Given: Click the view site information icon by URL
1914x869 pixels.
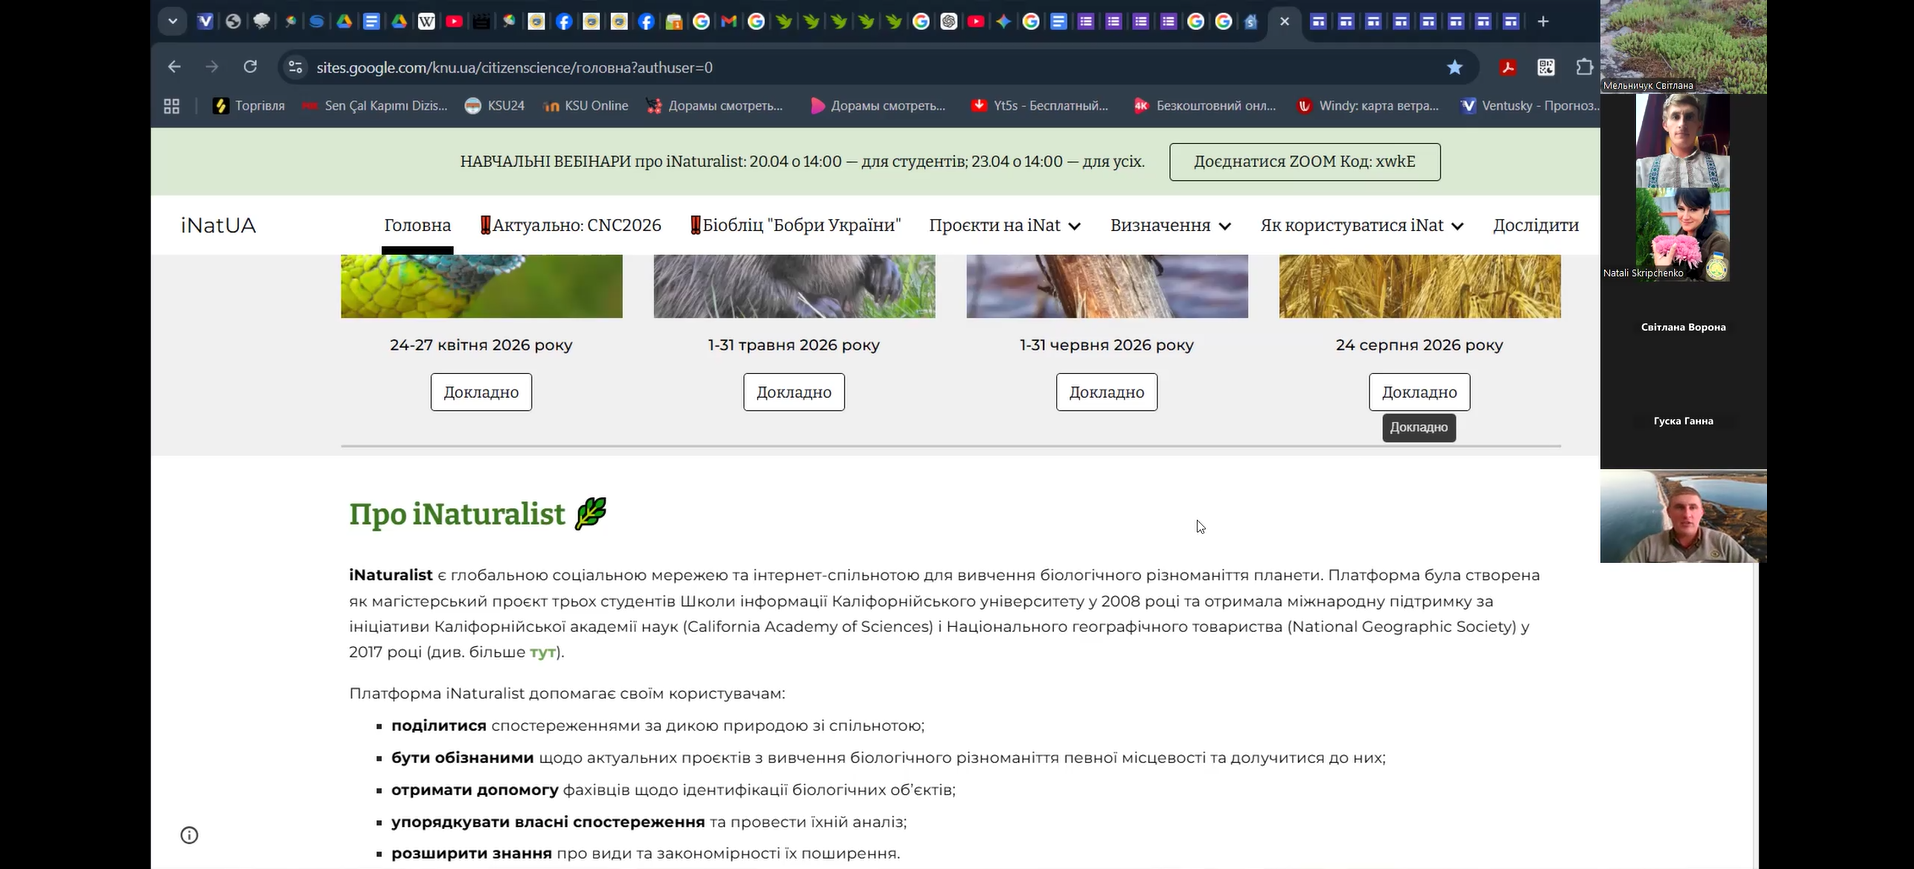Looking at the screenshot, I should (294, 67).
